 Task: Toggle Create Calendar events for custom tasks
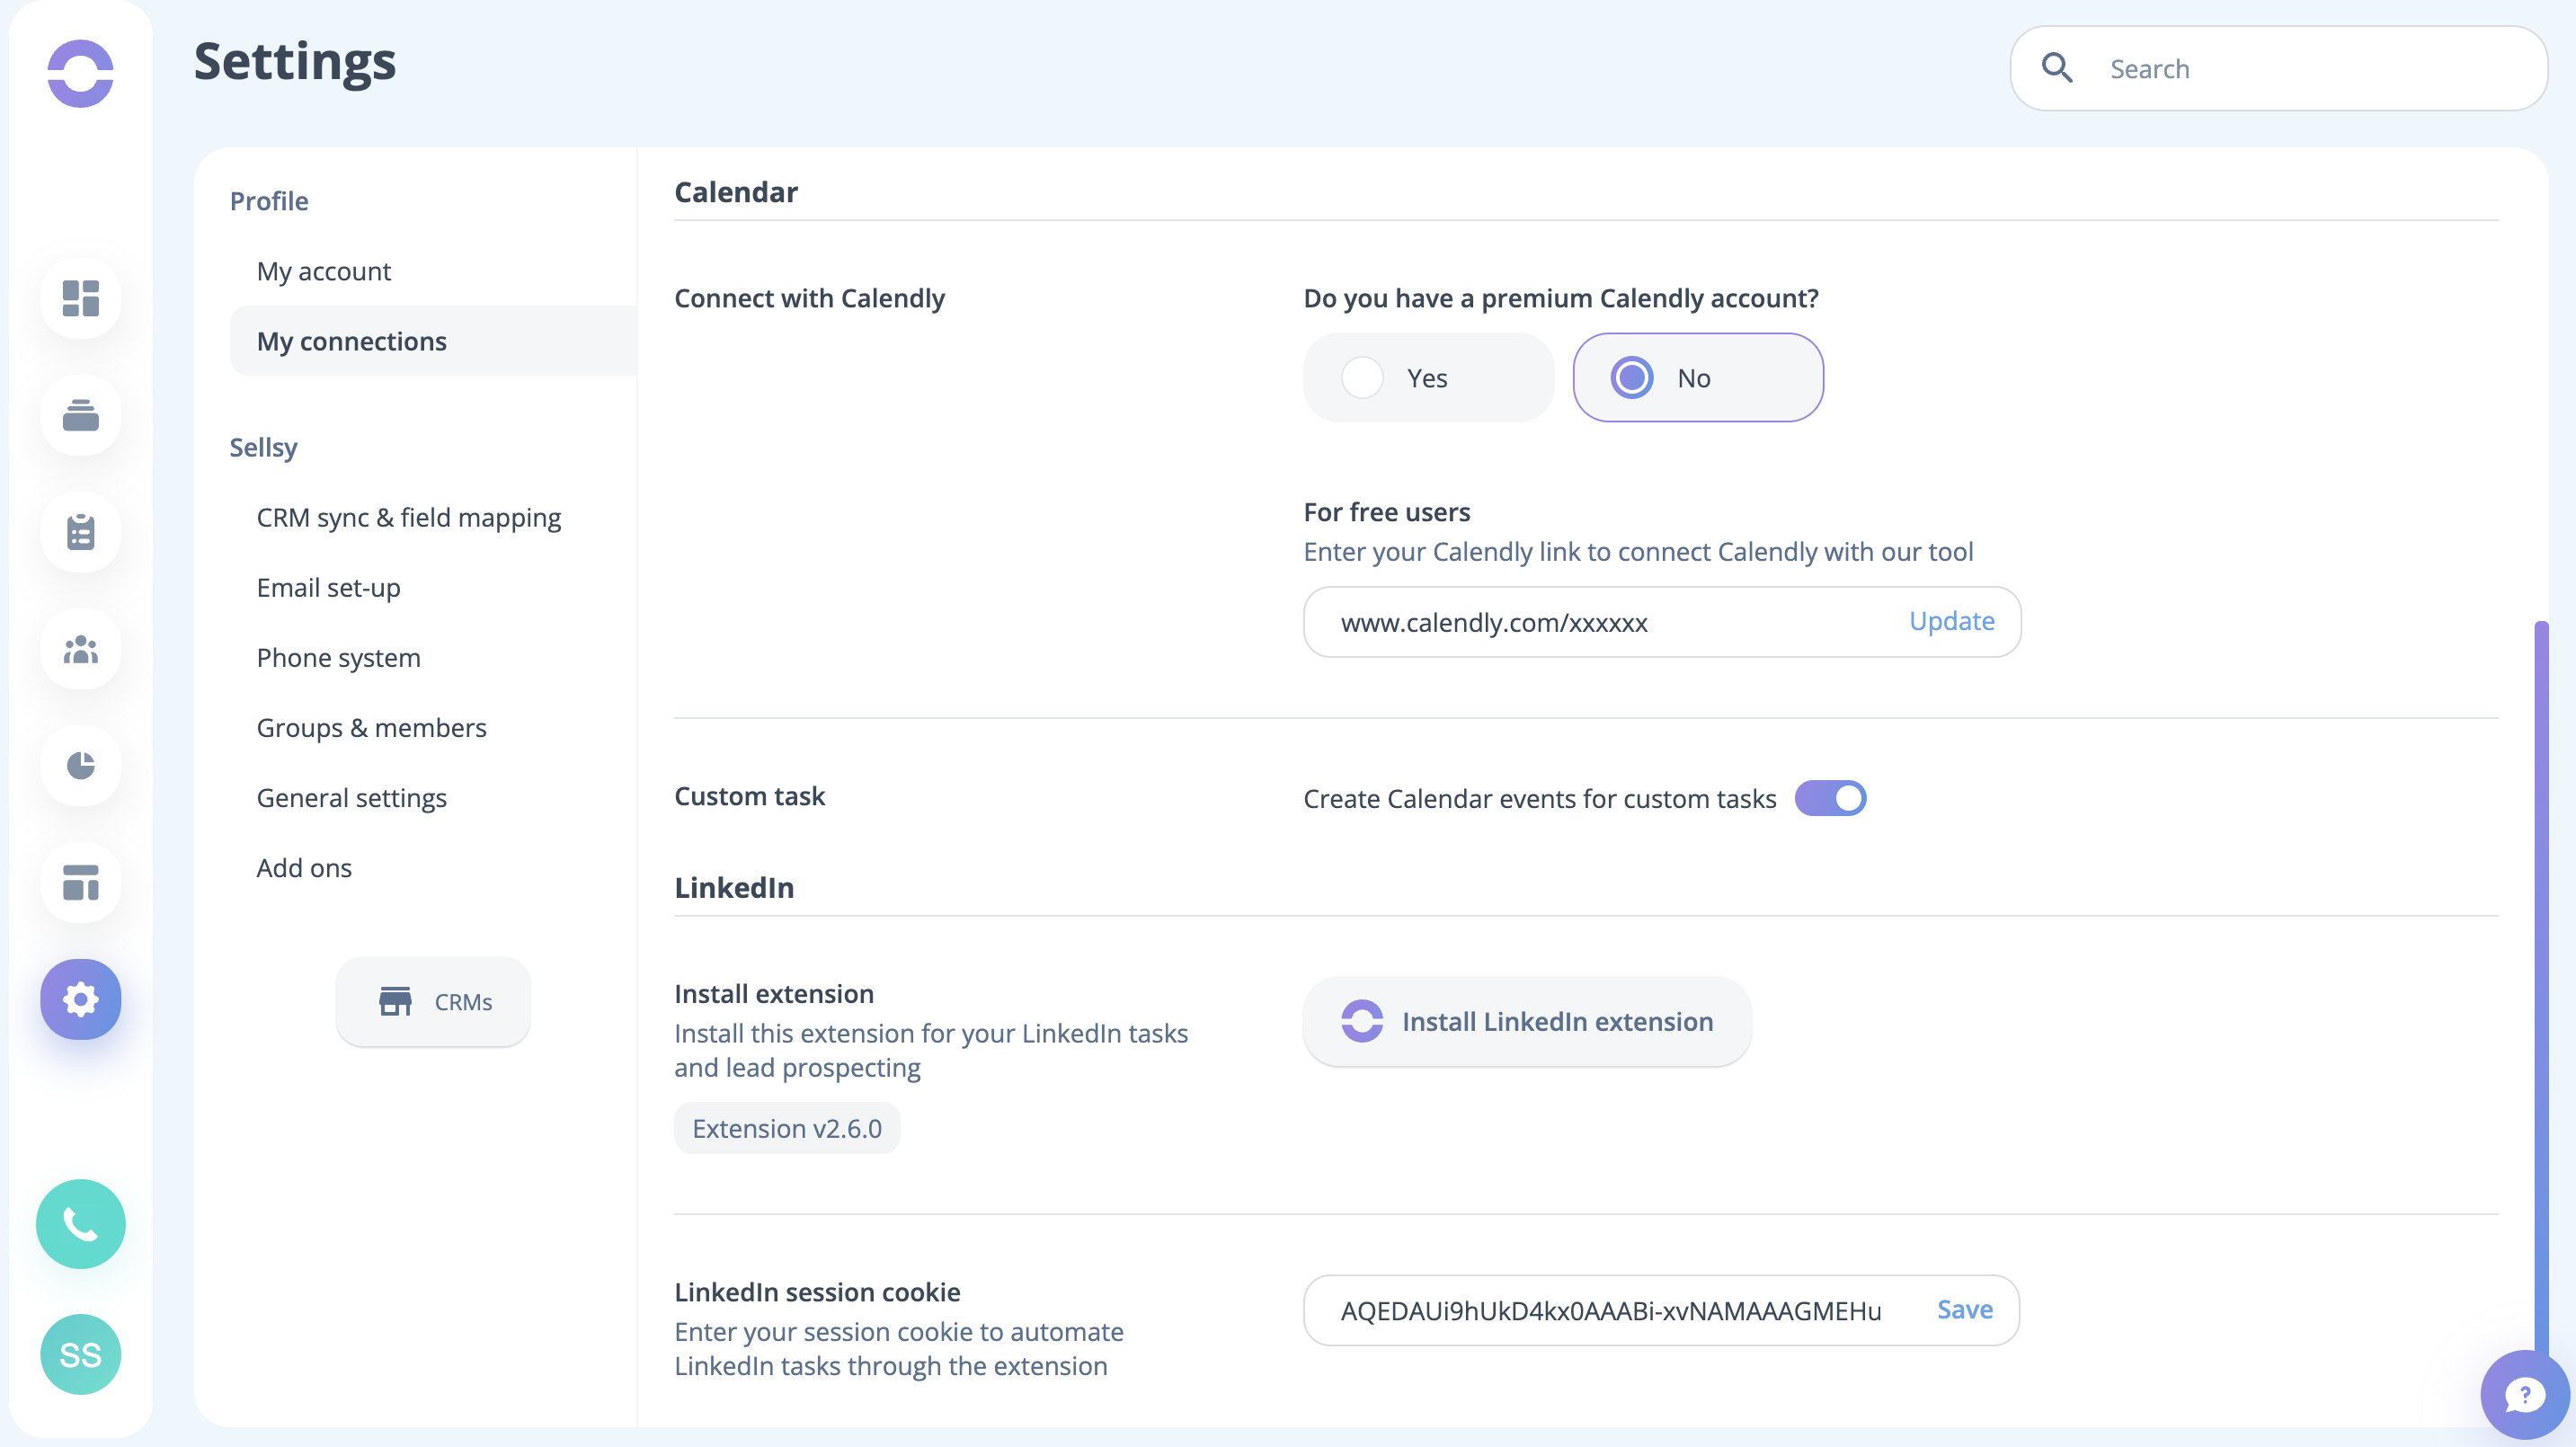1830,798
